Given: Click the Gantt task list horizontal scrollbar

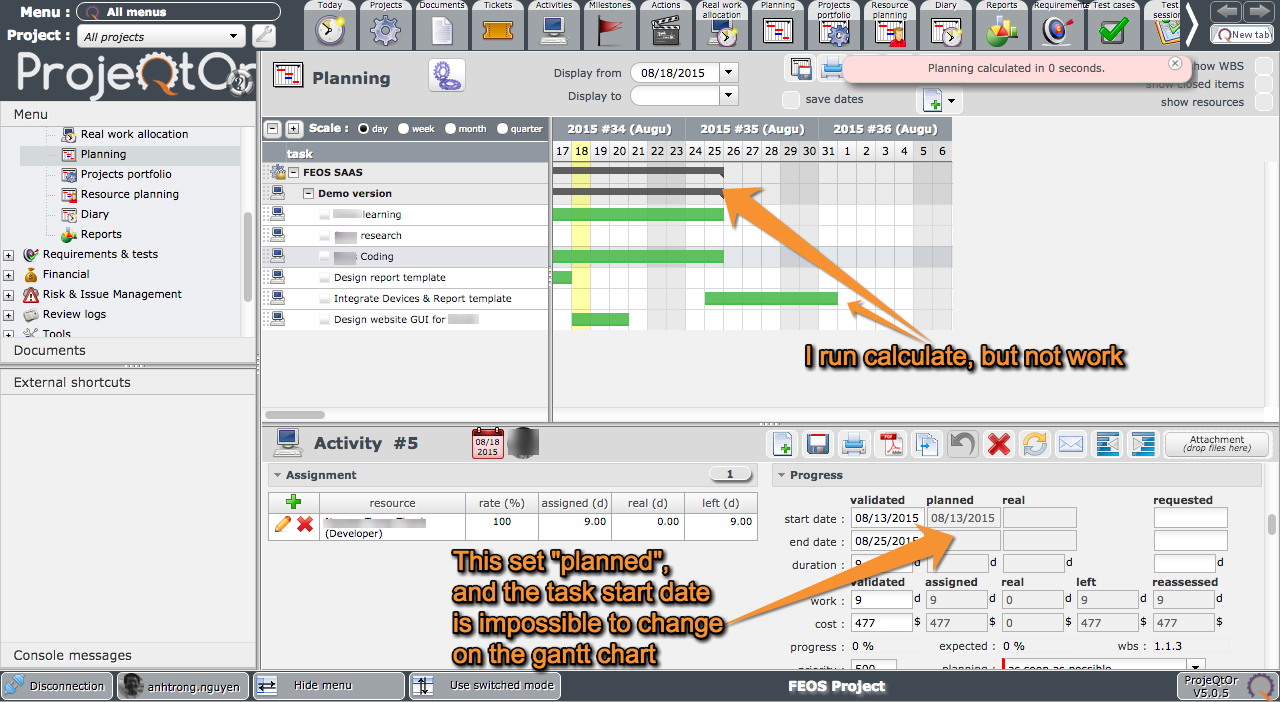Looking at the screenshot, I should pos(294,414).
